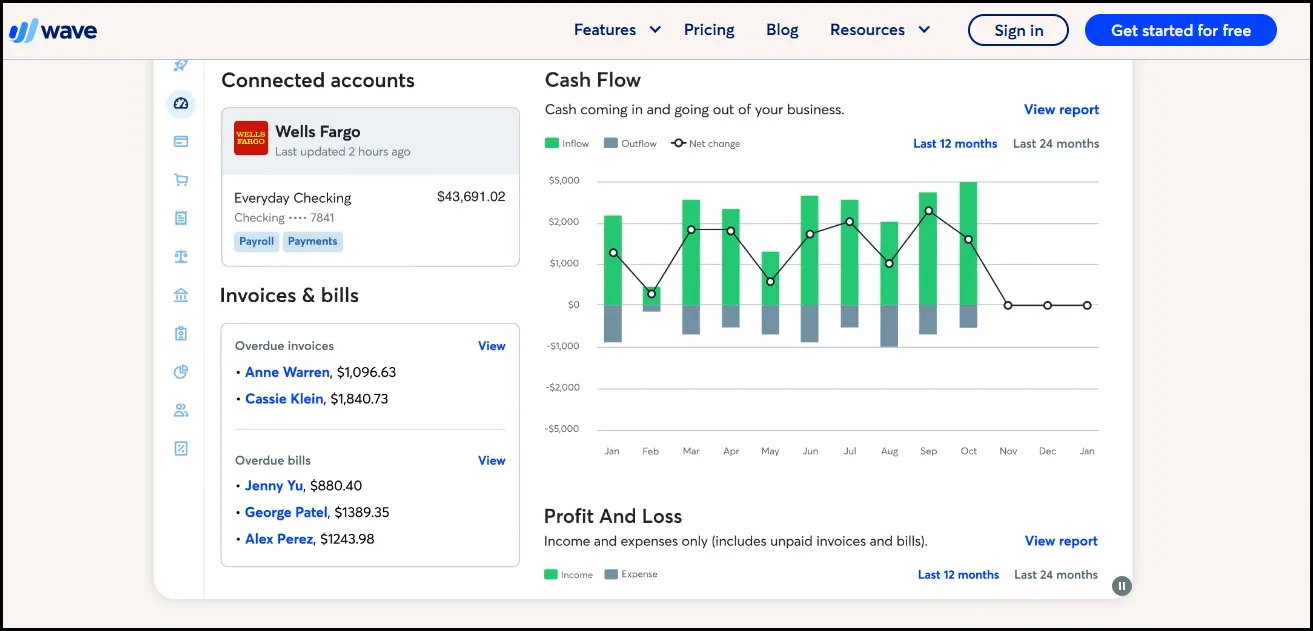Open Anne Warren's overdue invoice

(286, 371)
